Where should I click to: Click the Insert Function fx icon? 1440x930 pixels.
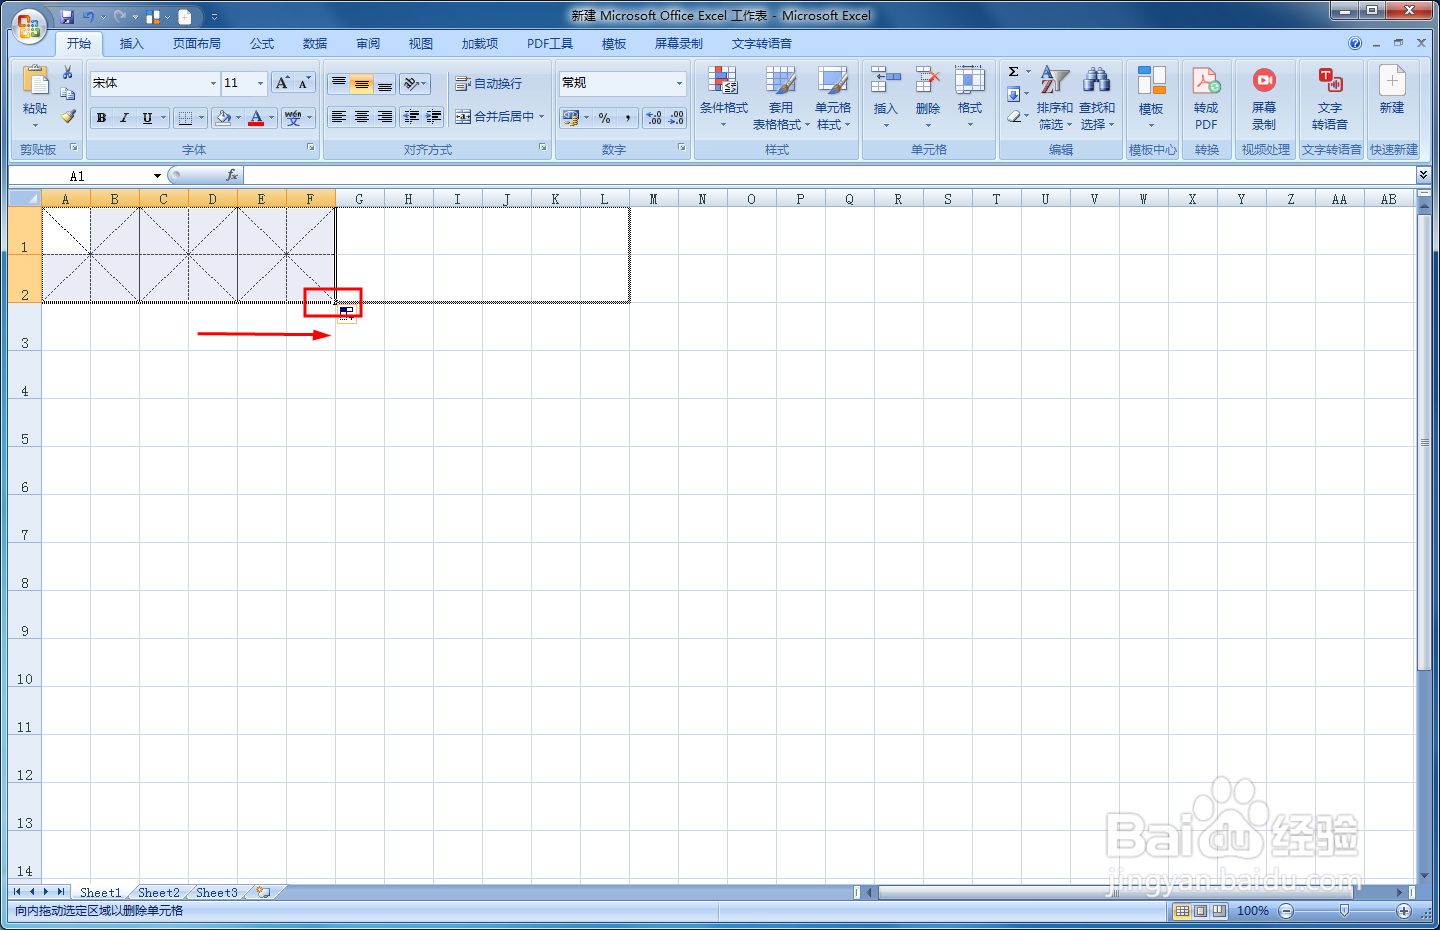tap(231, 175)
